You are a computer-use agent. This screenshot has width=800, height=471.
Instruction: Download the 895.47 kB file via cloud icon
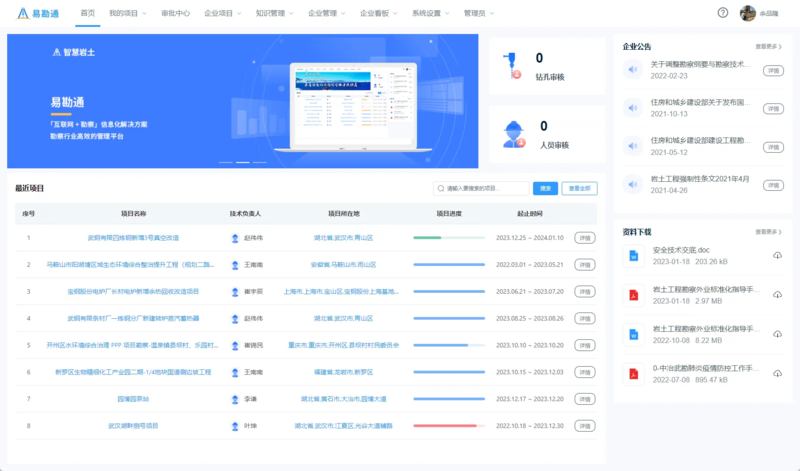point(777,373)
